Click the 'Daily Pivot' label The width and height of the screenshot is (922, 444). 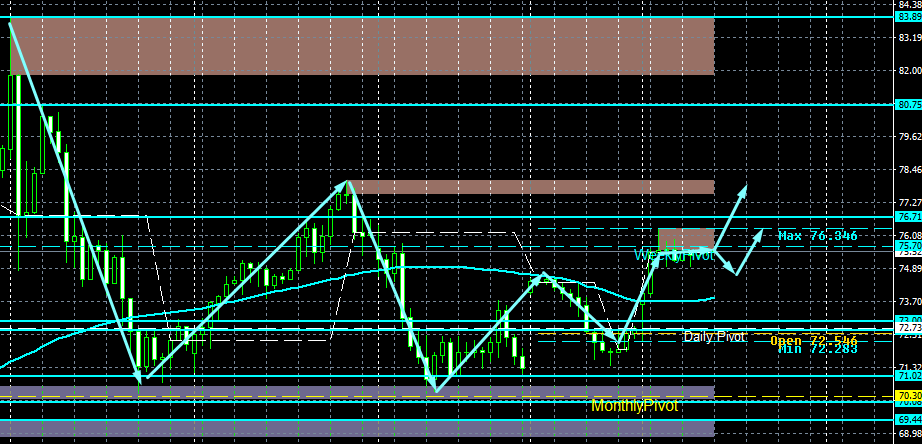(x=714, y=337)
